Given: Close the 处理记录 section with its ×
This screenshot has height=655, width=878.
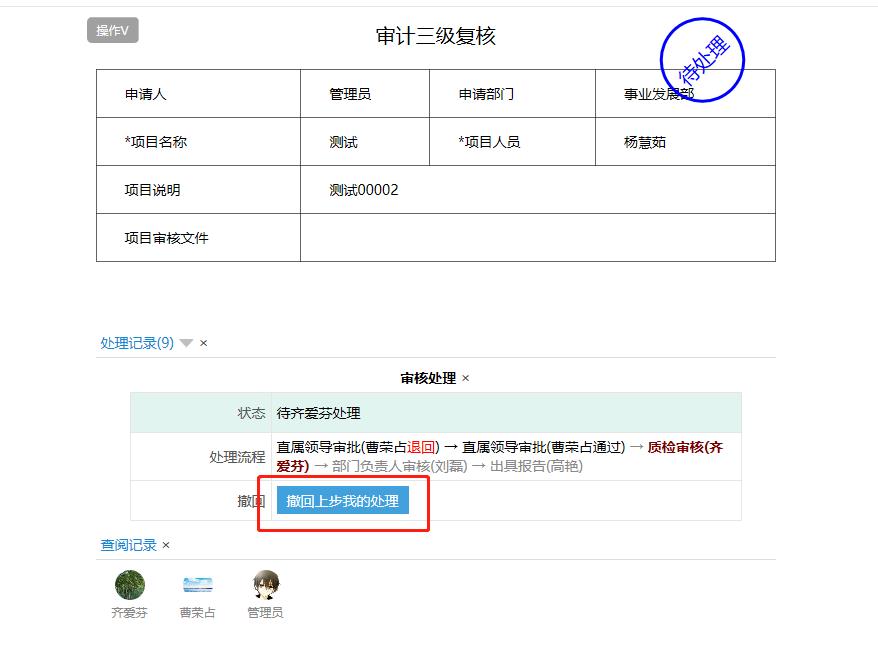Looking at the screenshot, I should click(204, 343).
